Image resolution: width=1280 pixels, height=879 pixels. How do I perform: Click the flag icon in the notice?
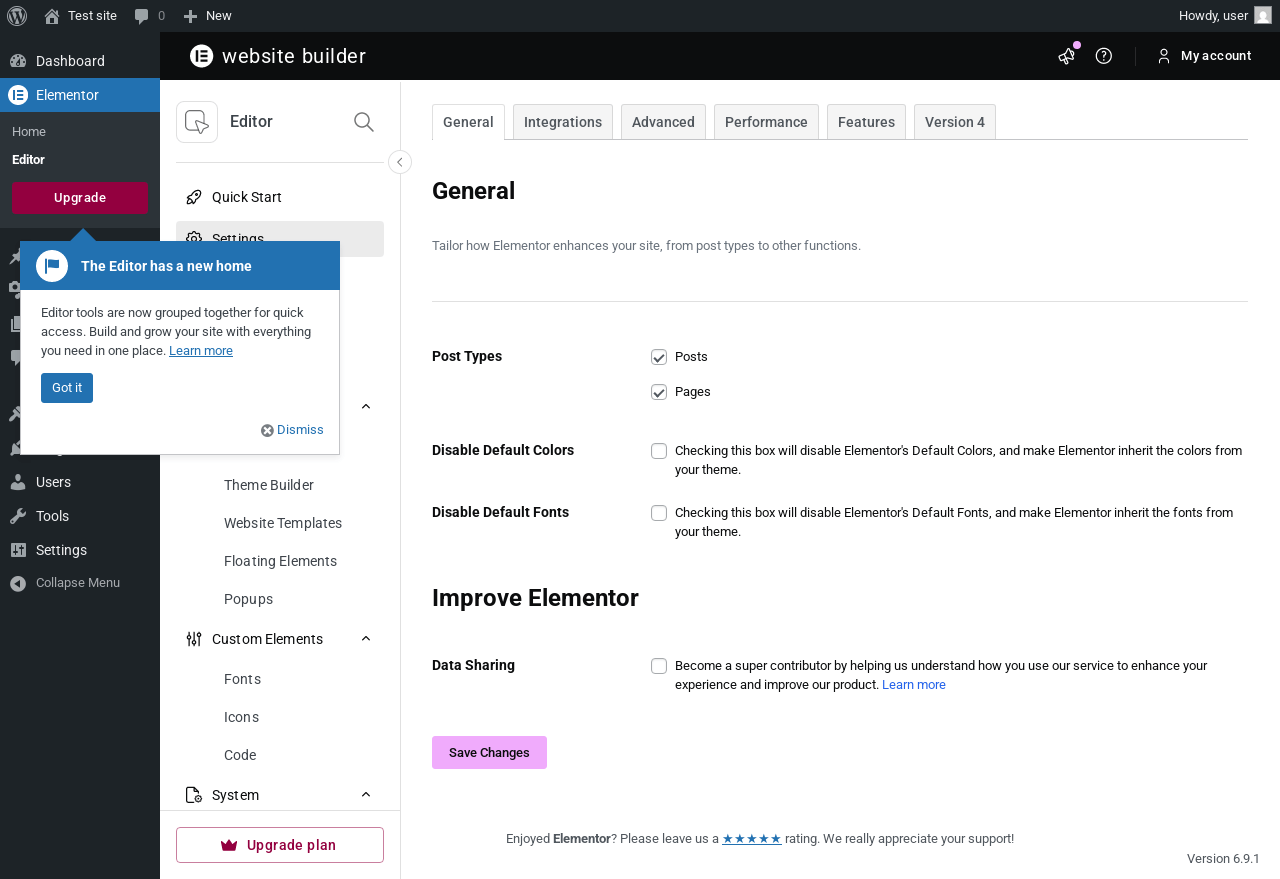(x=52, y=266)
